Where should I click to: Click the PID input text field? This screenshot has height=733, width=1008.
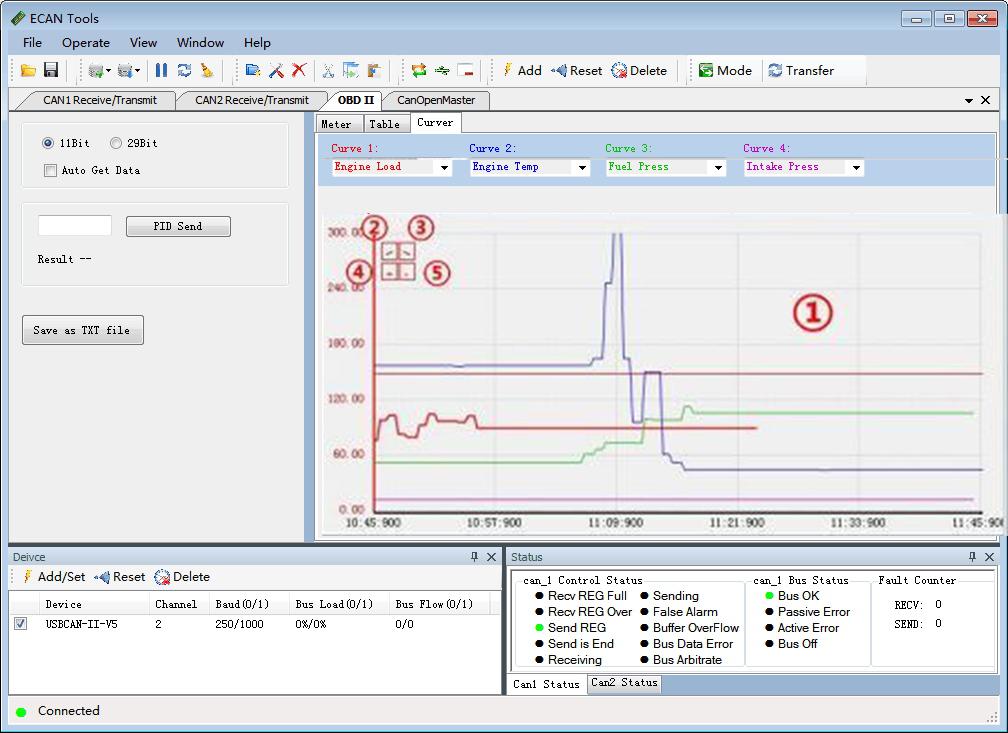click(x=75, y=226)
